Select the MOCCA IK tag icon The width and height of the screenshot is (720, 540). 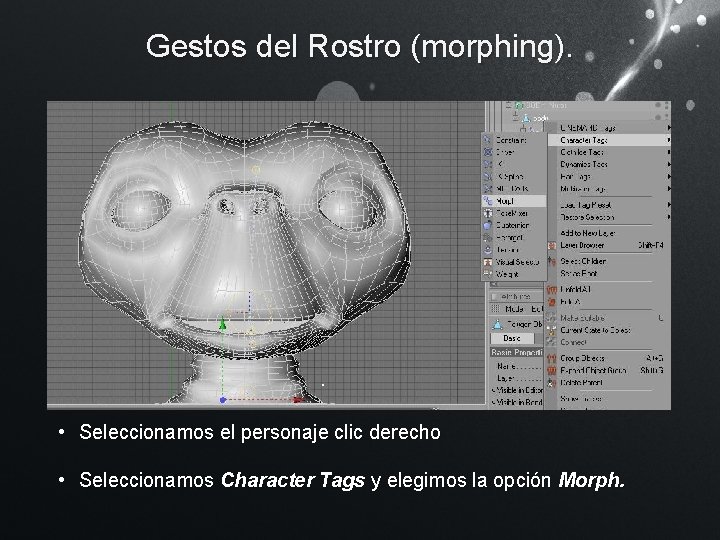488,189
